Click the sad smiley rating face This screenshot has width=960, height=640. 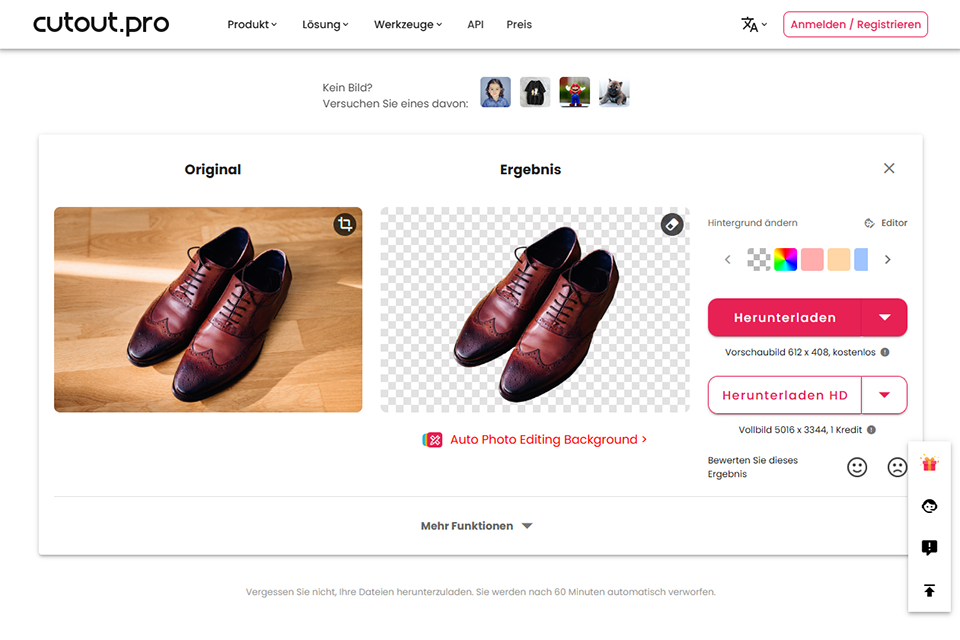coord(897,467)
